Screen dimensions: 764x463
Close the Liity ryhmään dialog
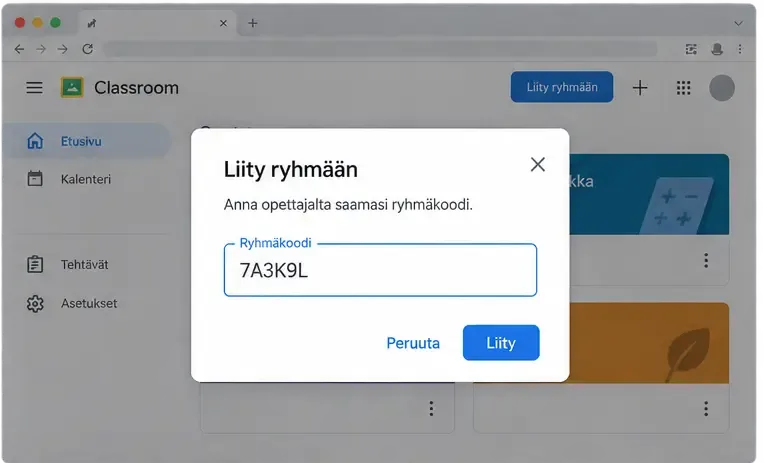[x=537, y=164]
